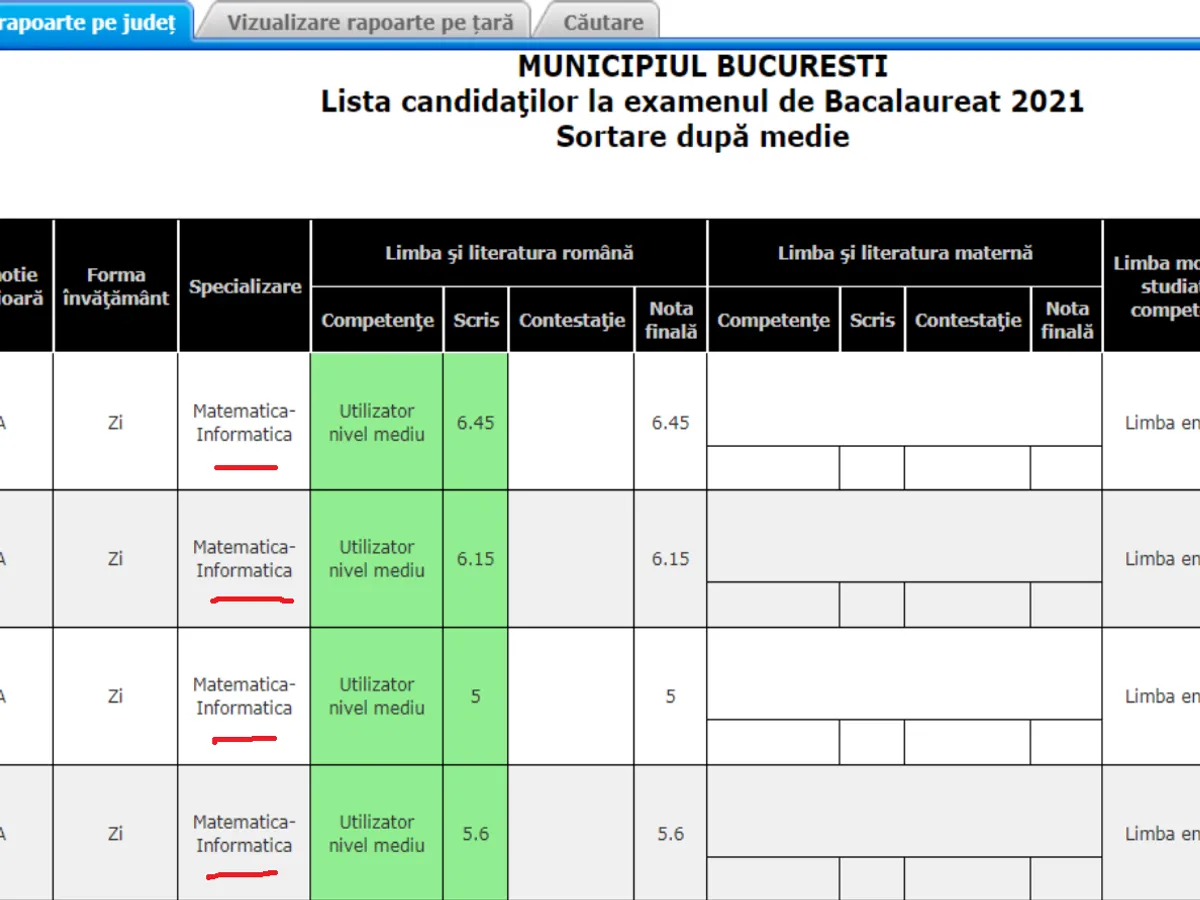
Task: Select the green Scris cell showing 6.15
Action: (x=476, y=559)
